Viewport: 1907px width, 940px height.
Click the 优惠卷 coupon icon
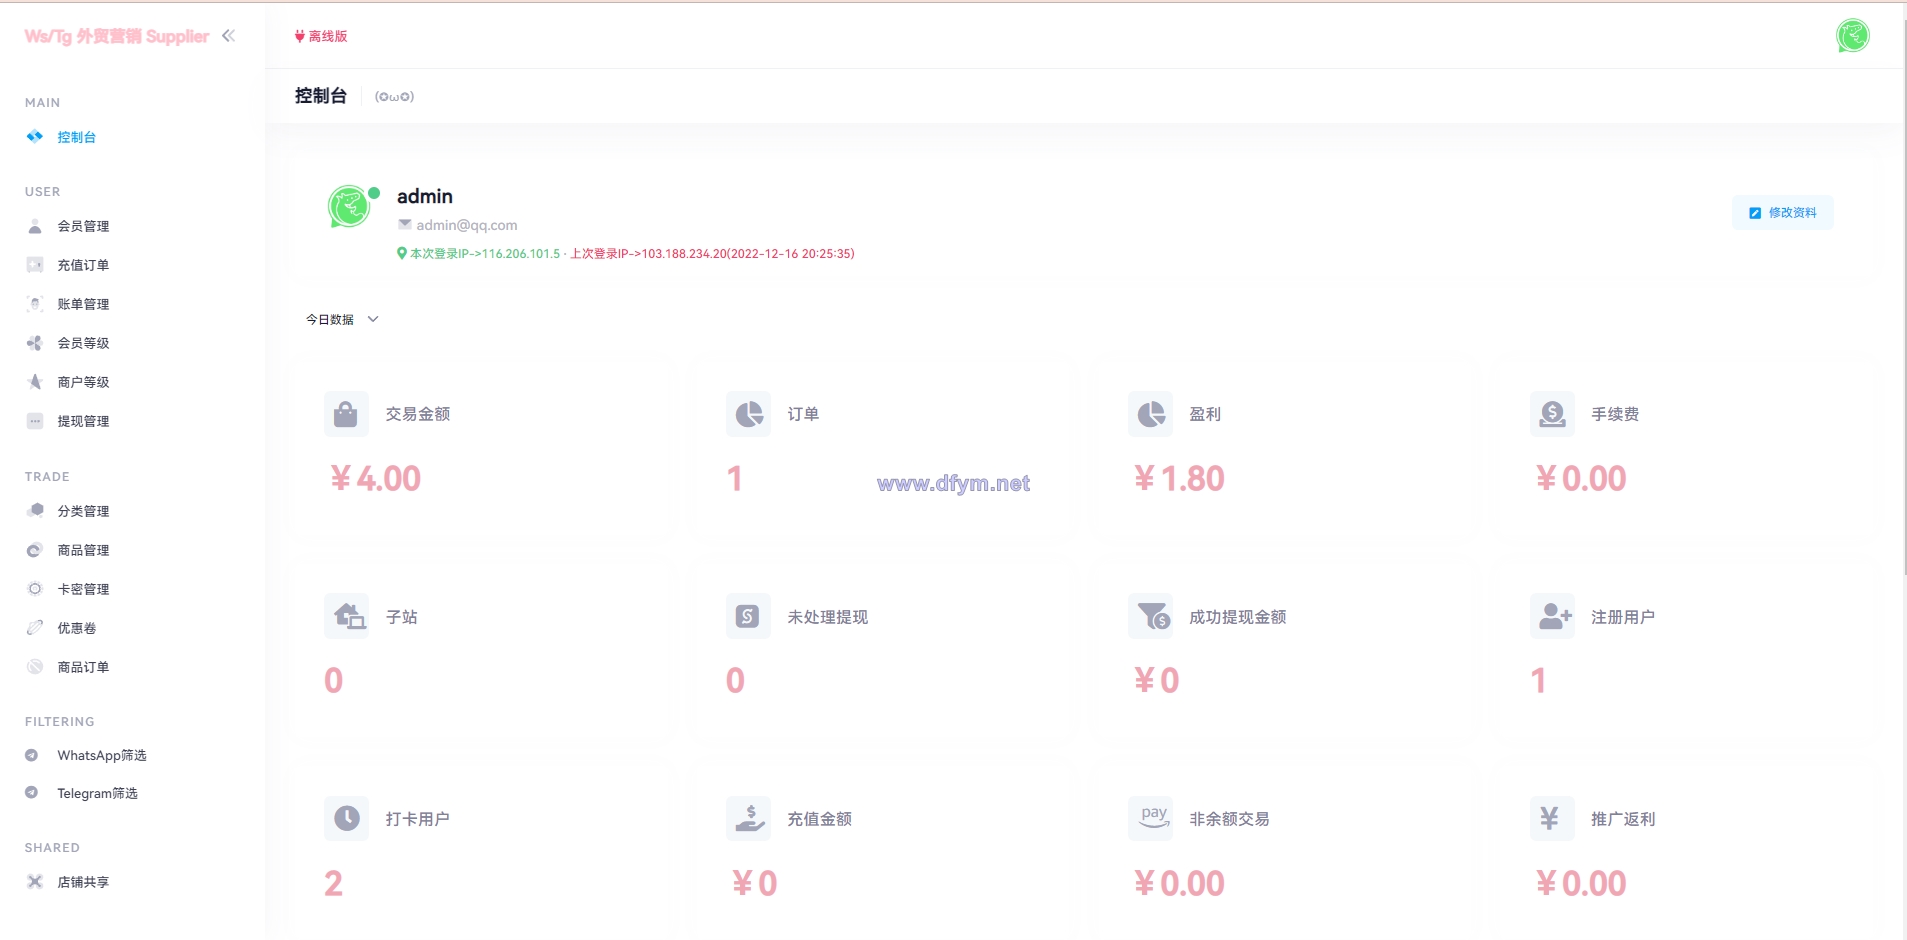35,628
